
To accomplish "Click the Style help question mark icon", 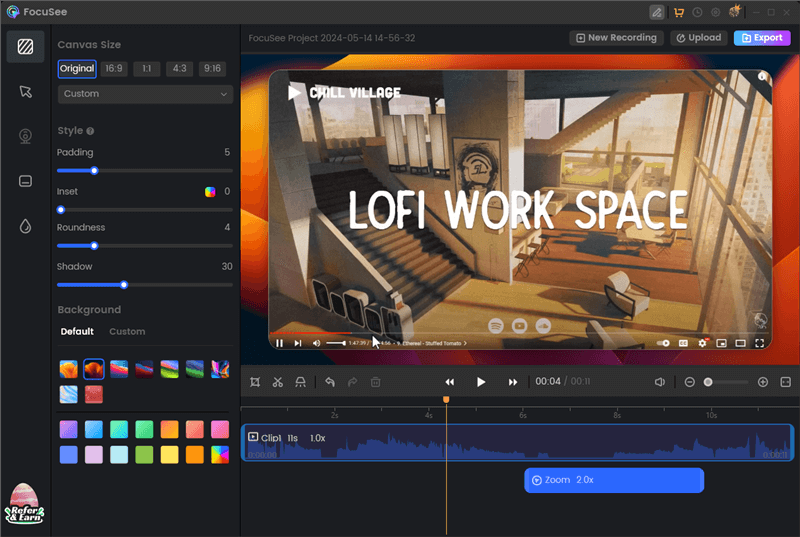I will [90, 131].
